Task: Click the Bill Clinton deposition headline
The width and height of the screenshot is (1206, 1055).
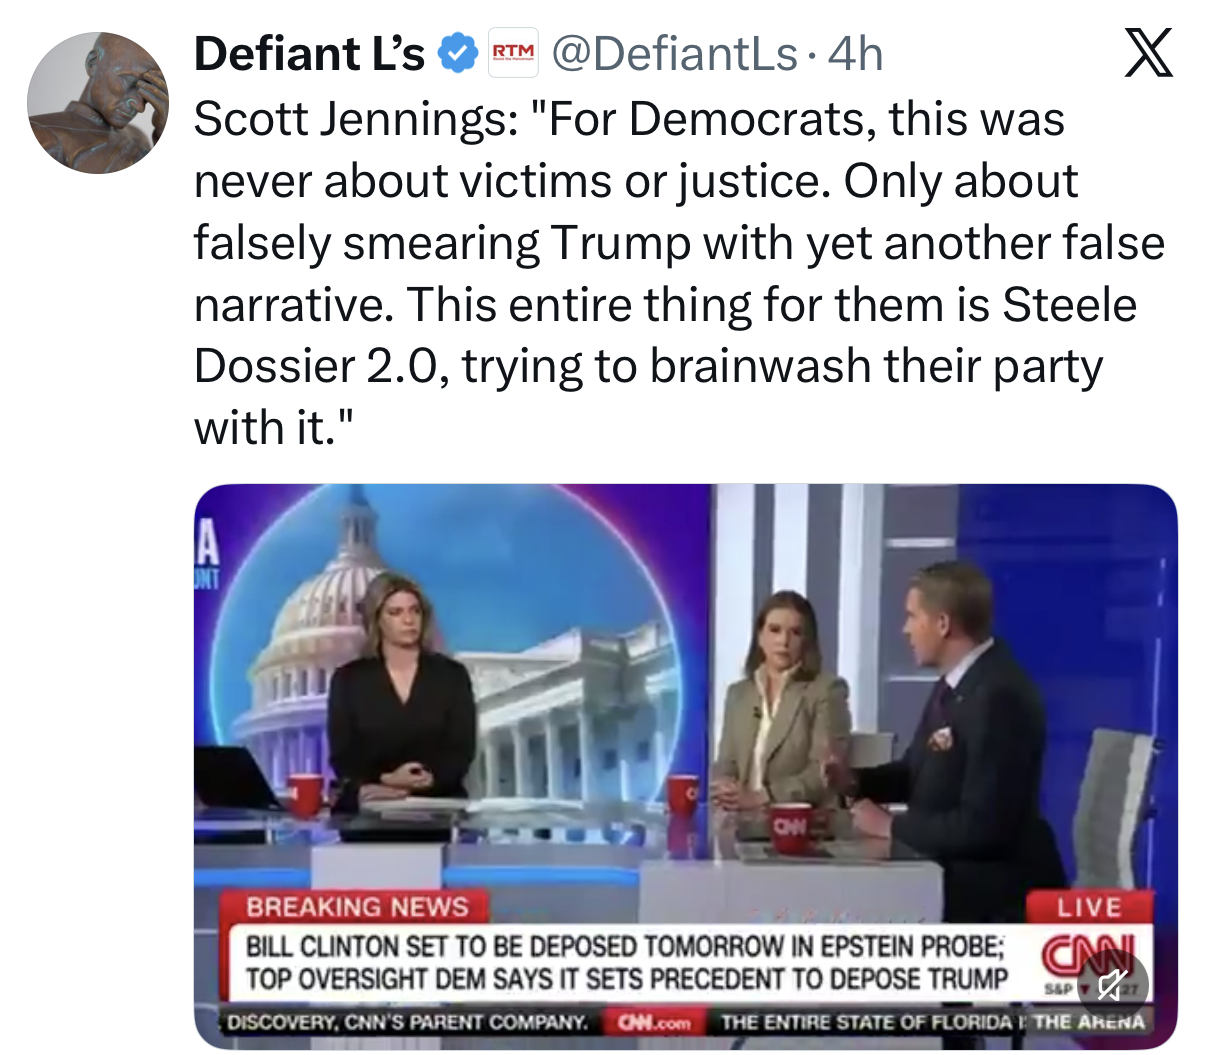Action: point(626,962)
